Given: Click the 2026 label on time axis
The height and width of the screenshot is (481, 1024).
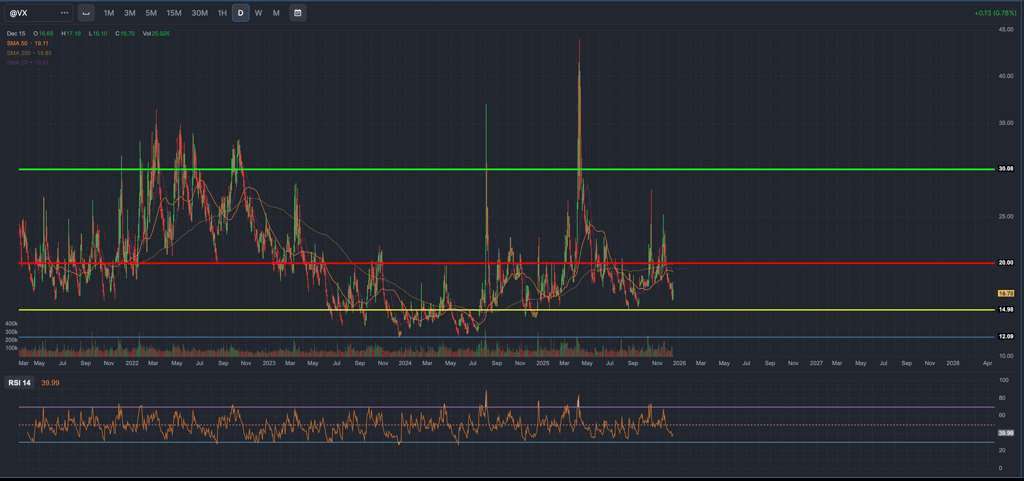Looking at the screenshot, I should tap(679, 362).
